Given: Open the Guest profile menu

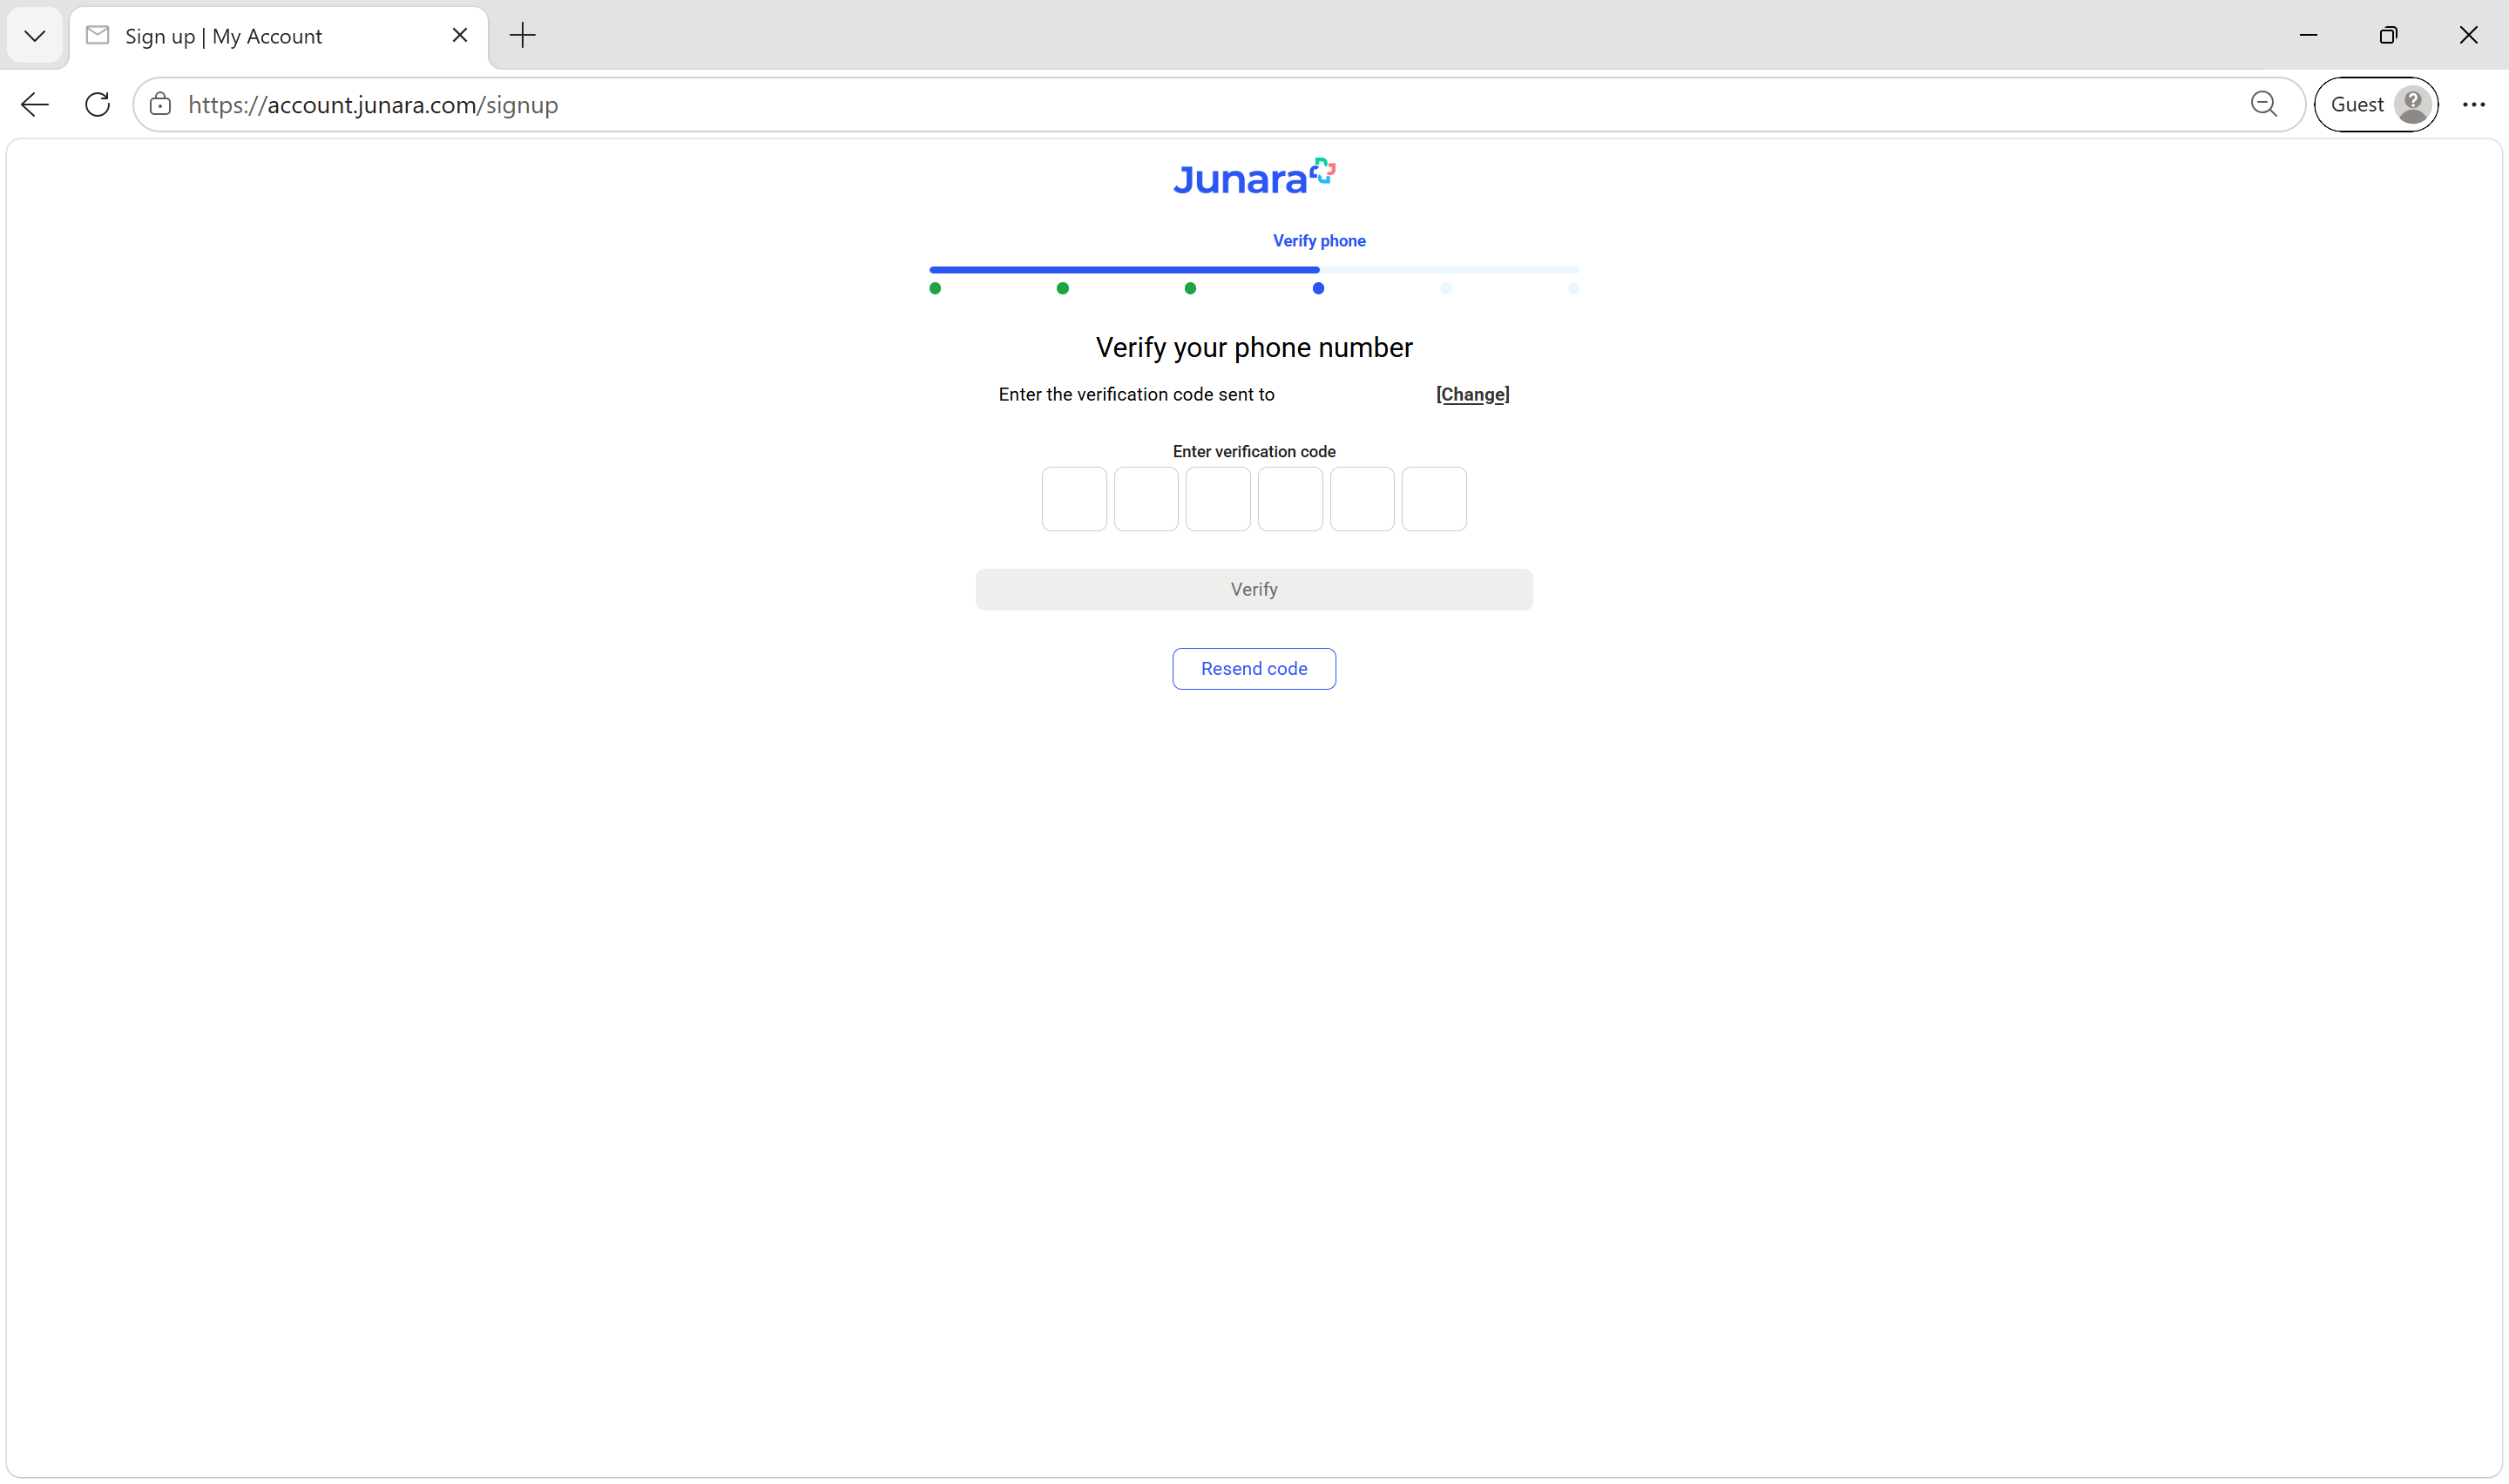Looking at the screenshot, I should click(2376, 105).
